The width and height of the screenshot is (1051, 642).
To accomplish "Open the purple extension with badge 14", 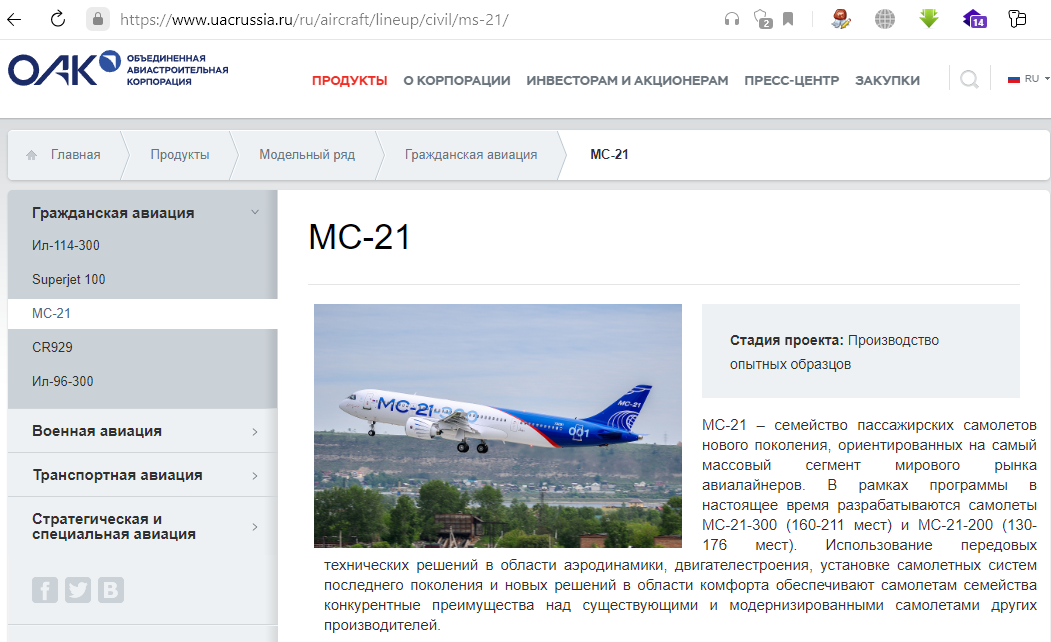I will click(975, 19).
